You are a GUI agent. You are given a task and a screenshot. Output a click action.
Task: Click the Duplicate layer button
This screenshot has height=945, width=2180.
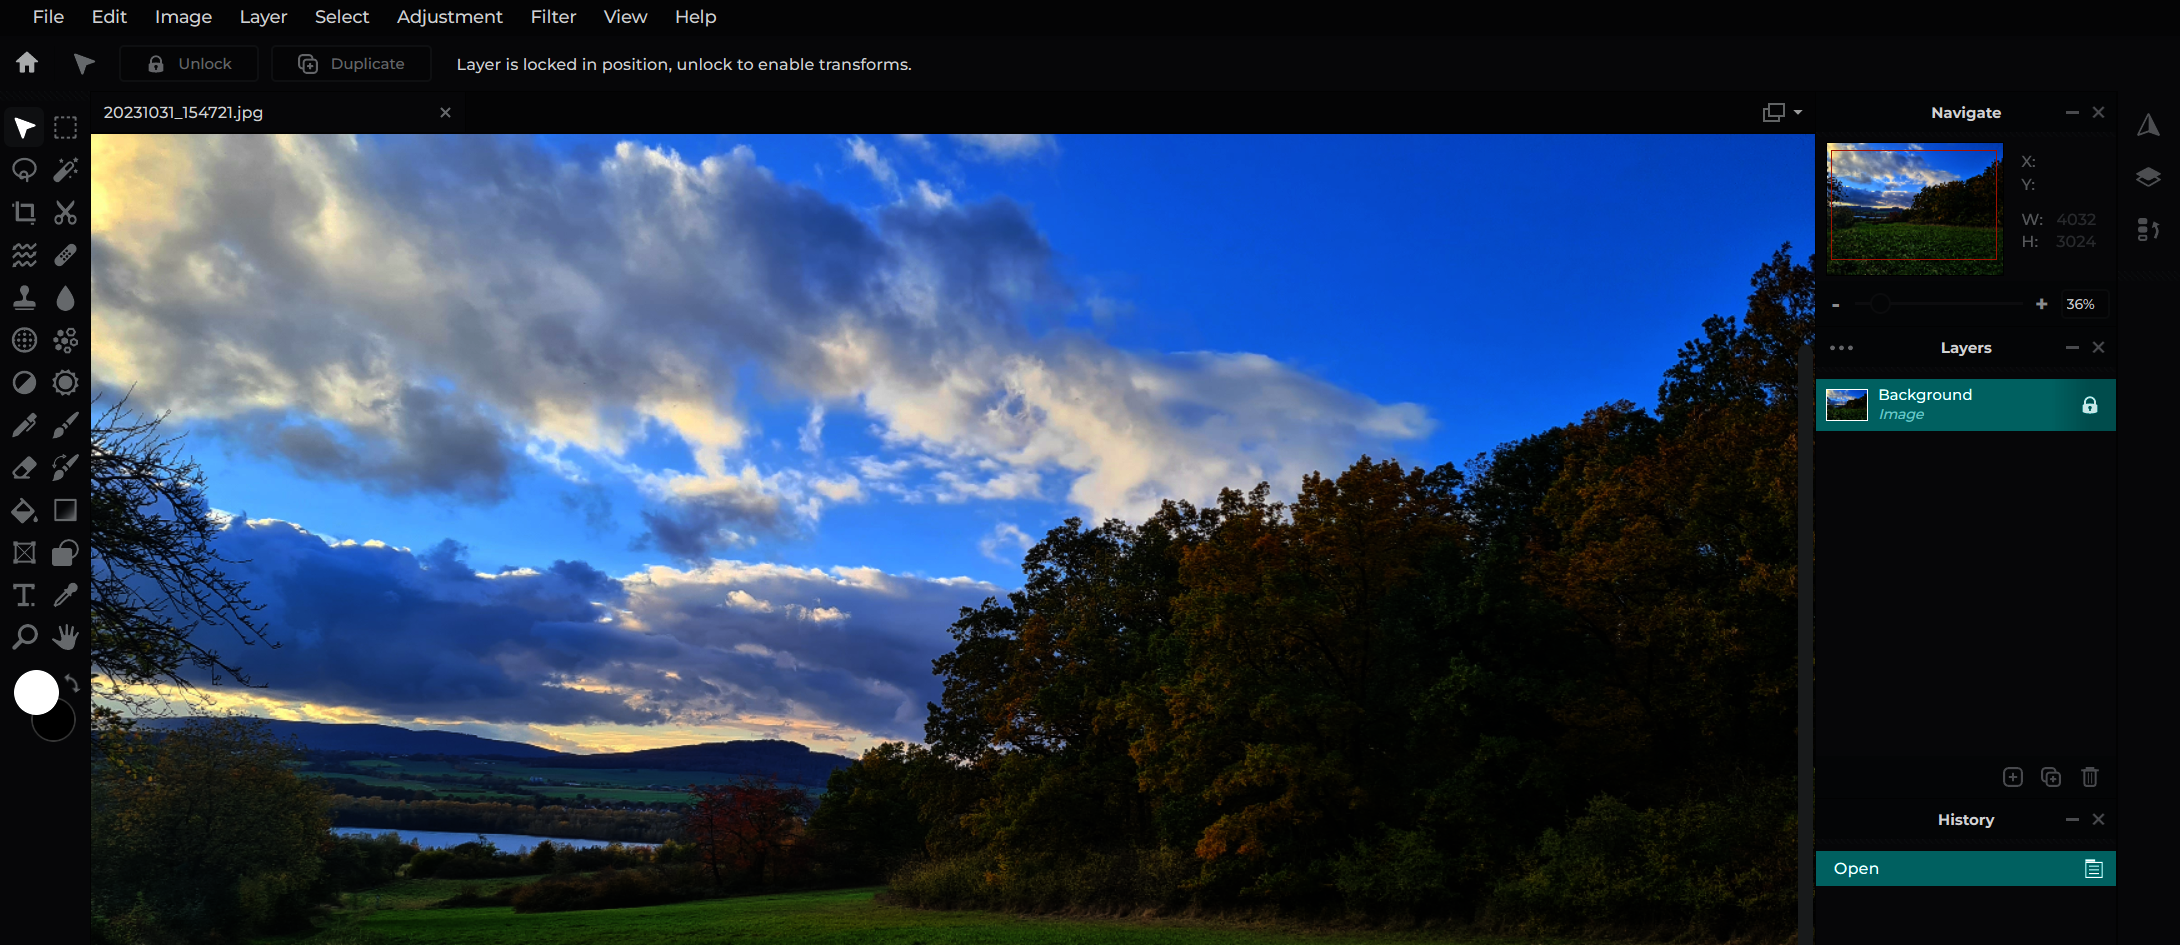[351, 64]
